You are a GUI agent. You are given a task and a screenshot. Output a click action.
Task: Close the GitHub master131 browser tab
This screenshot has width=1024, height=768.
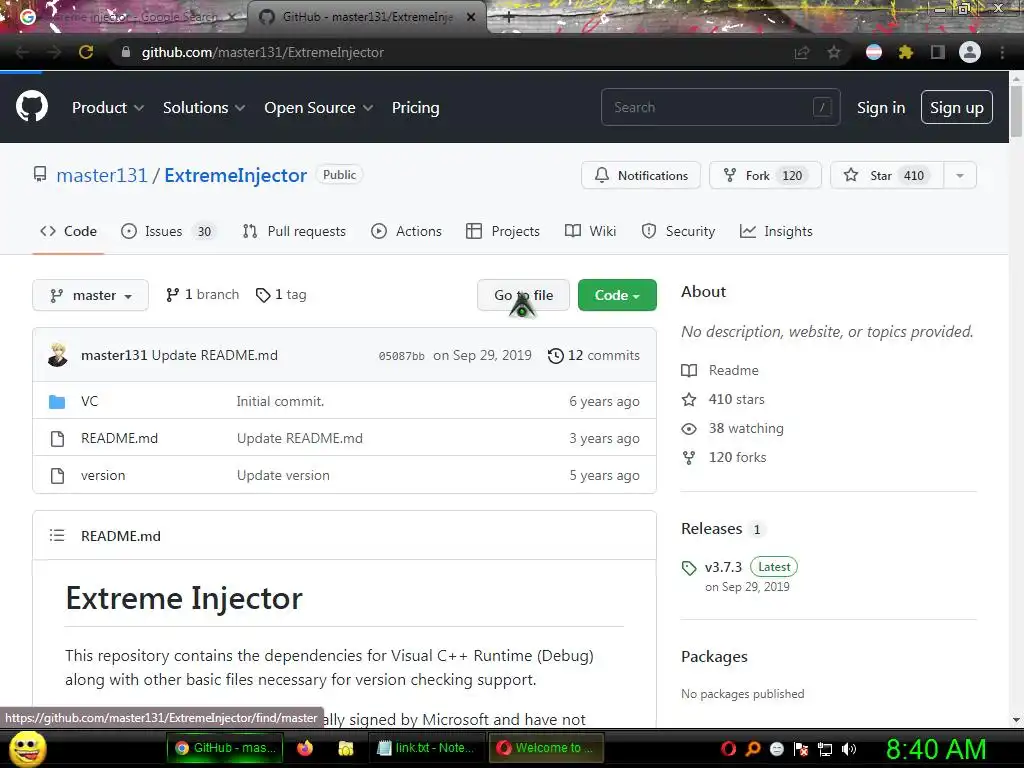[x=471, y=18]
